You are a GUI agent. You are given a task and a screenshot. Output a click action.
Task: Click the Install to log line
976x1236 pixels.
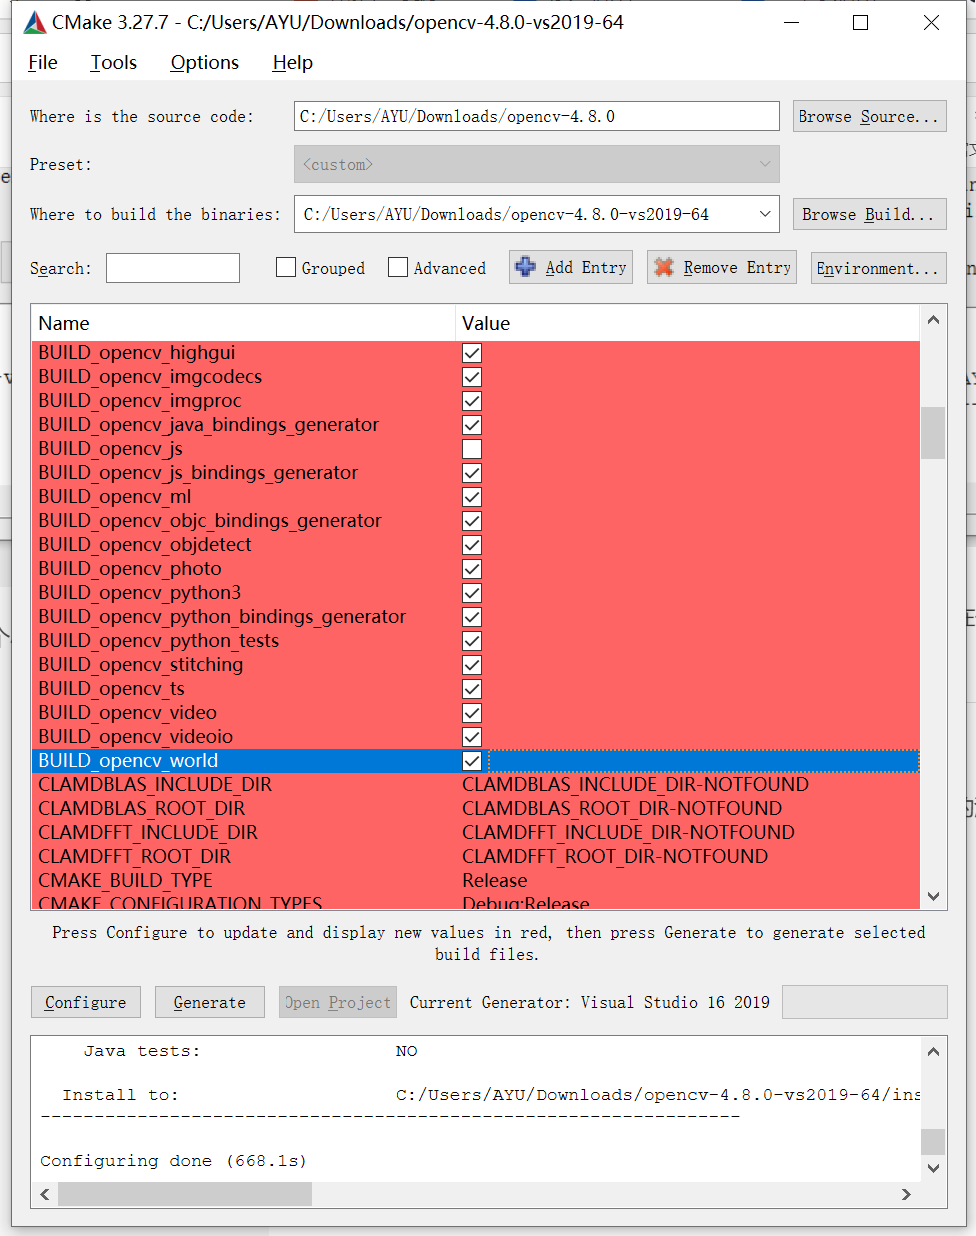[491, 1095]
